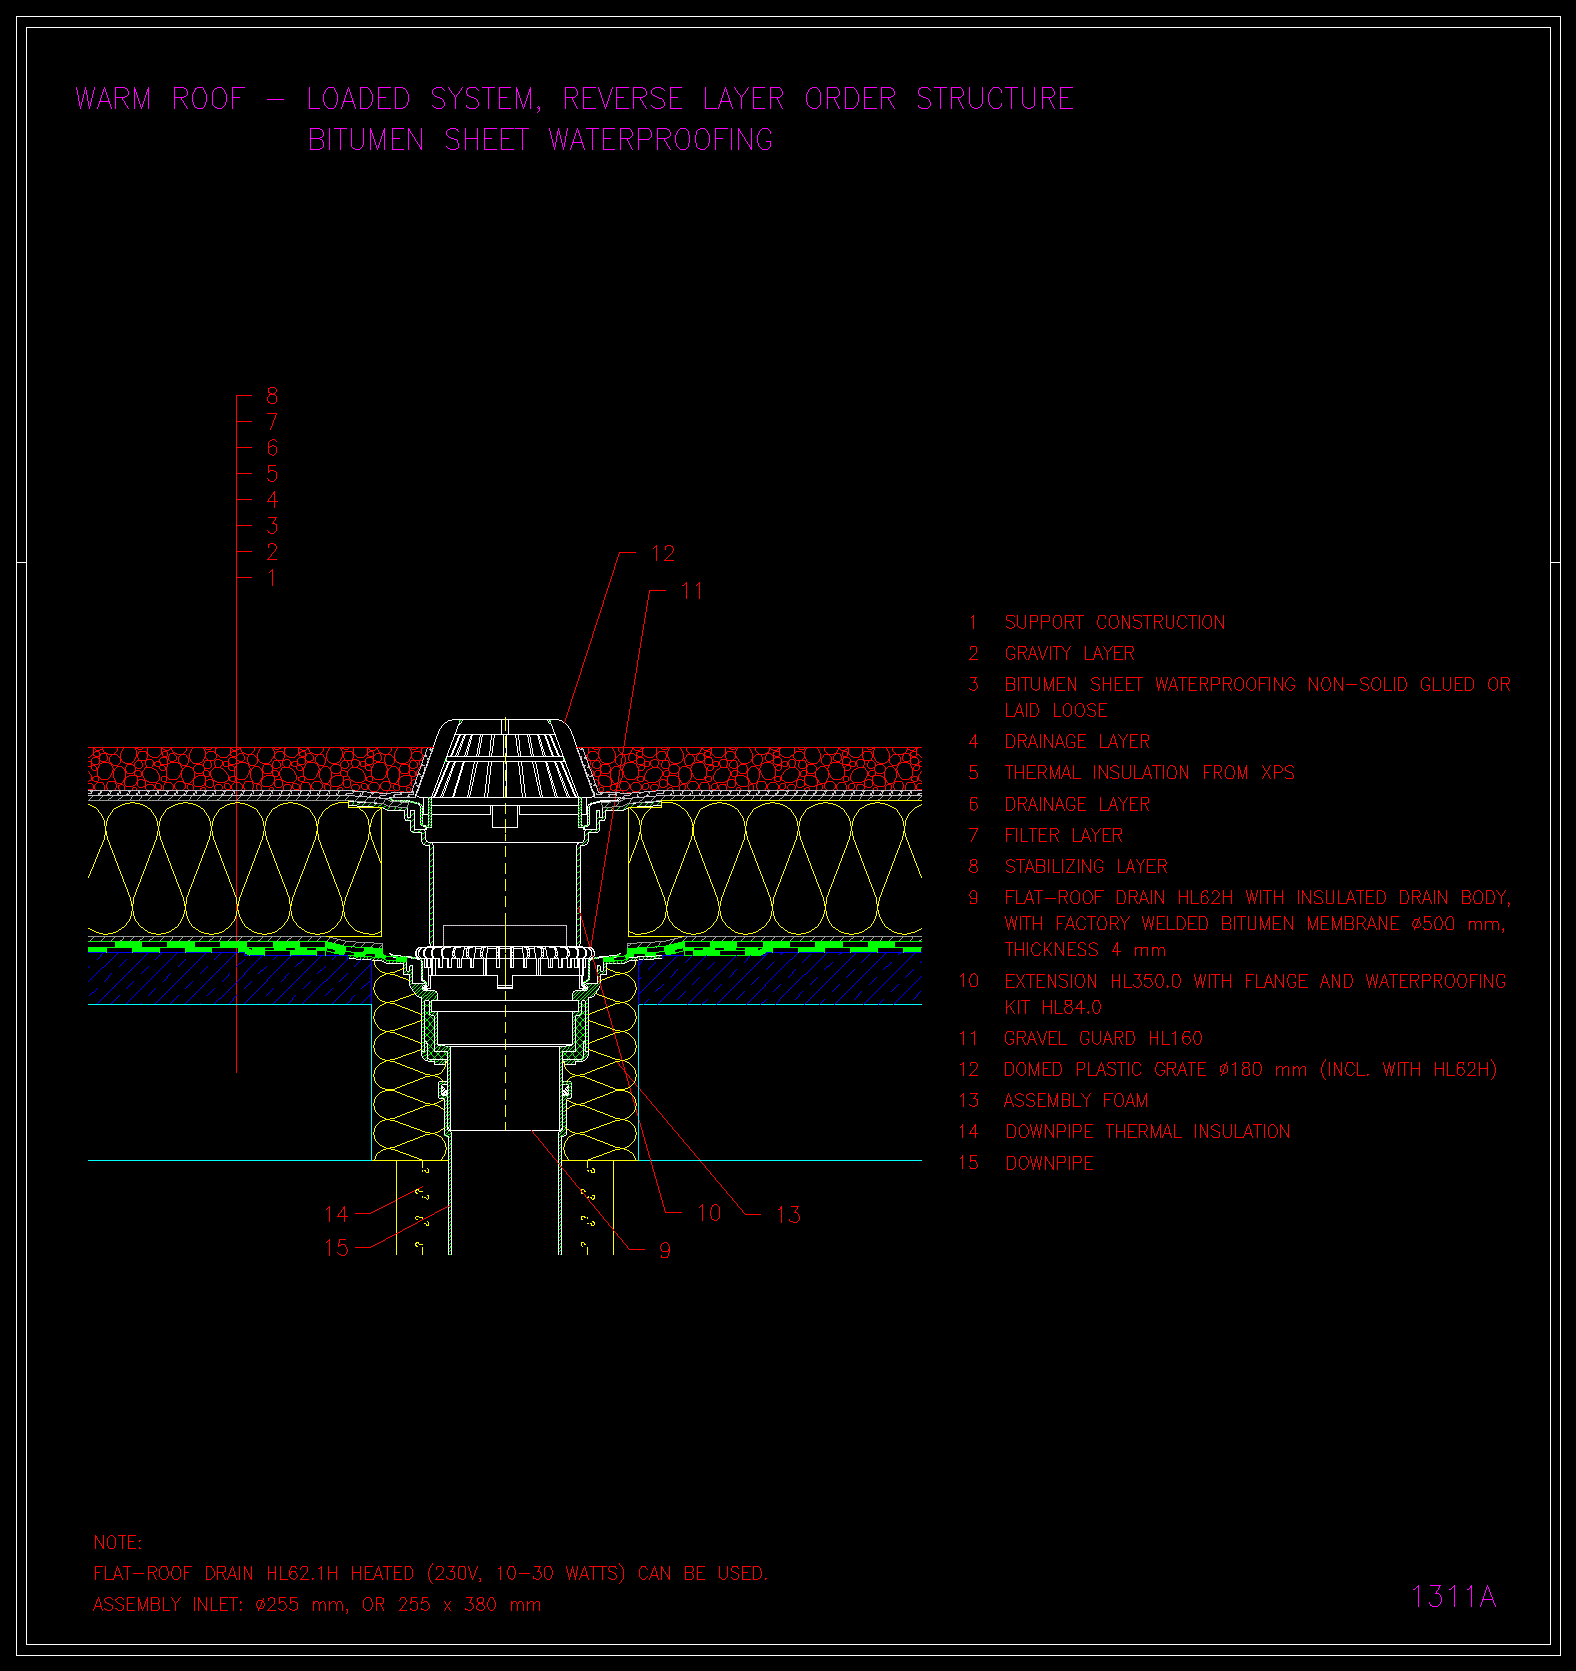This screenshot has width=1576, height=1671.
Task: Select legend entry 'STABILIZING LAYER'
Action: (1086, 866)
